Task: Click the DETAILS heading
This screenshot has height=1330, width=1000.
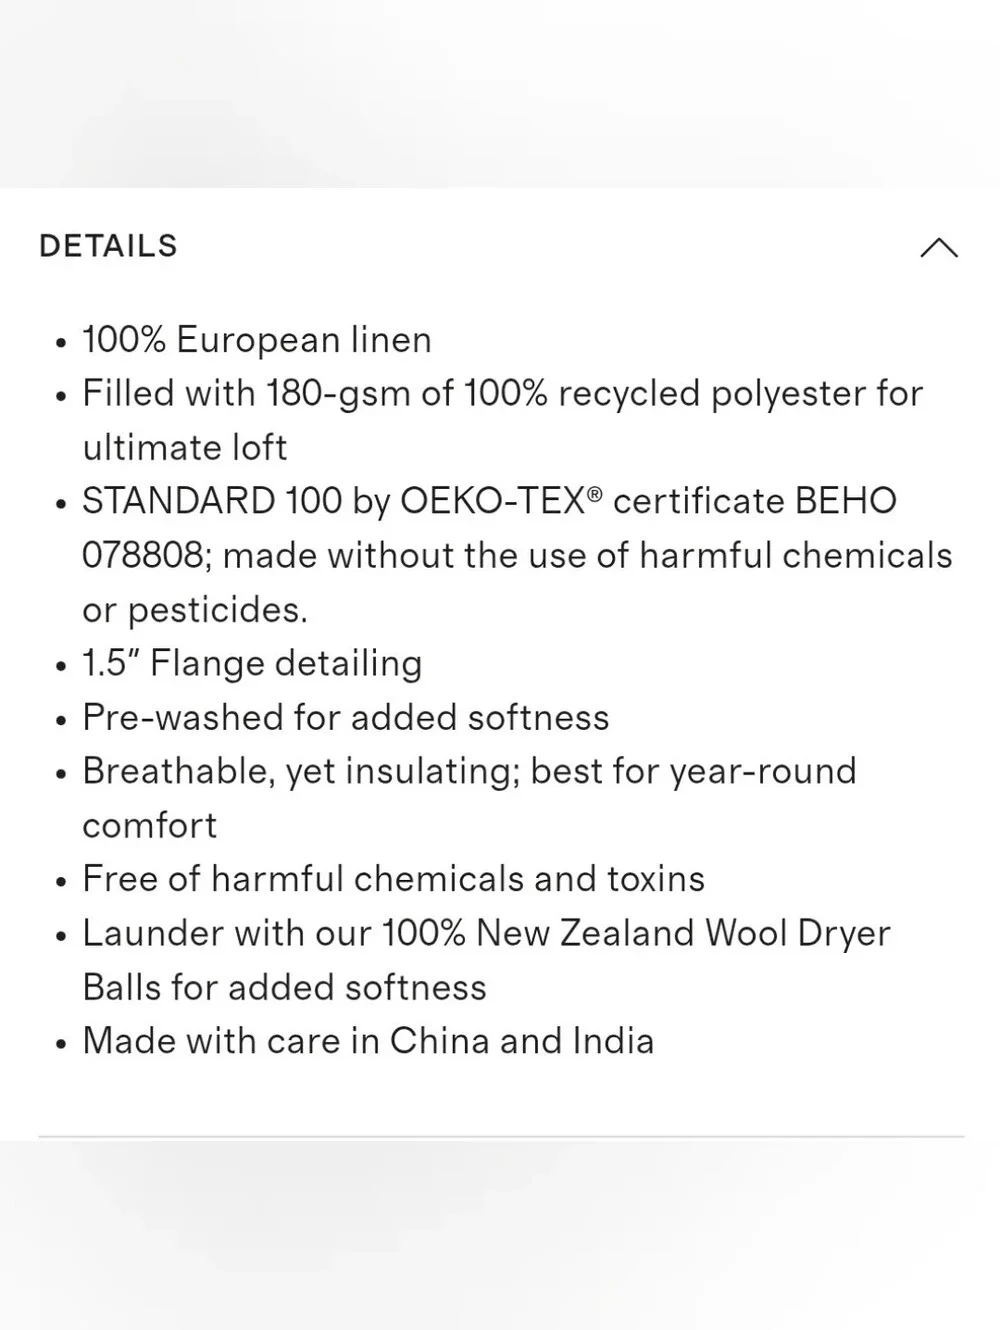Action: pos(108,246)
